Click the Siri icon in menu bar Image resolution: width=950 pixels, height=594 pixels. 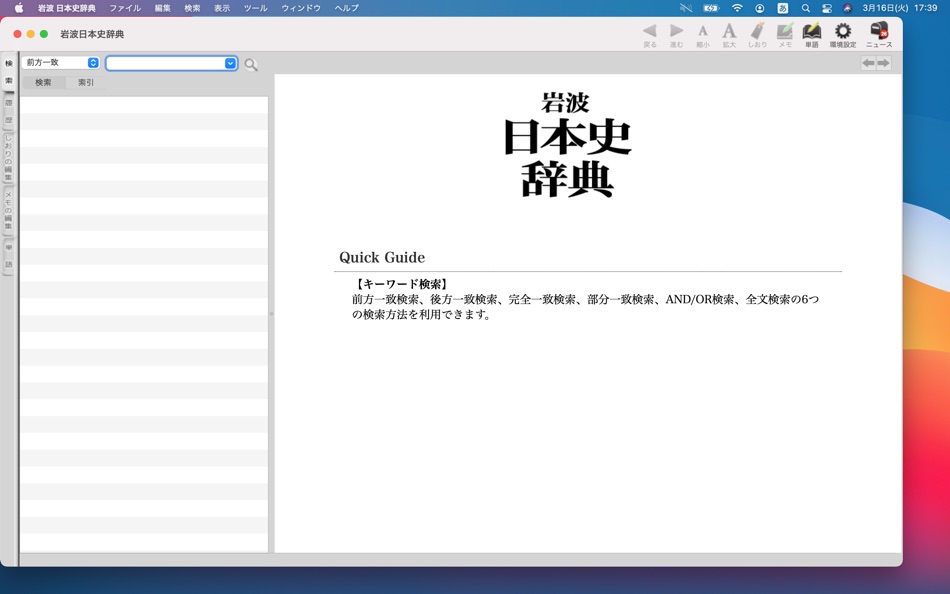tap(847, 8)
